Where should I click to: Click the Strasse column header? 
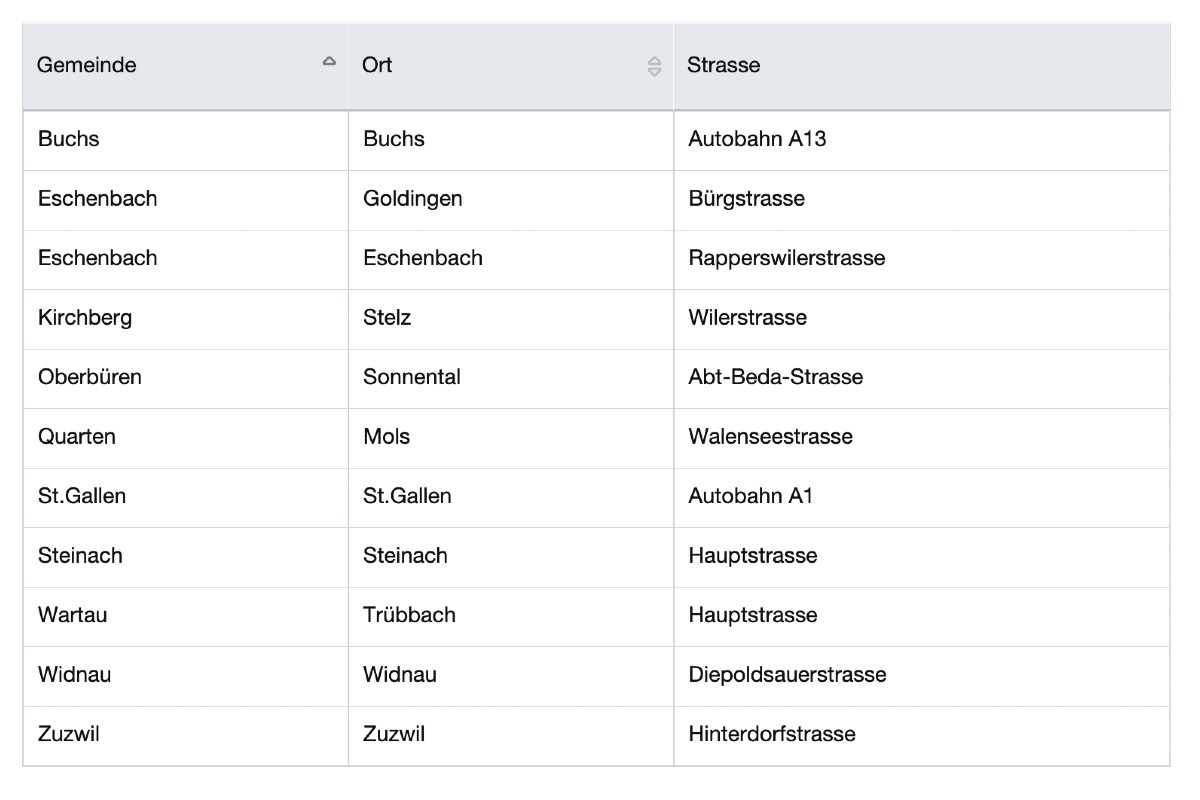point(724,65)
